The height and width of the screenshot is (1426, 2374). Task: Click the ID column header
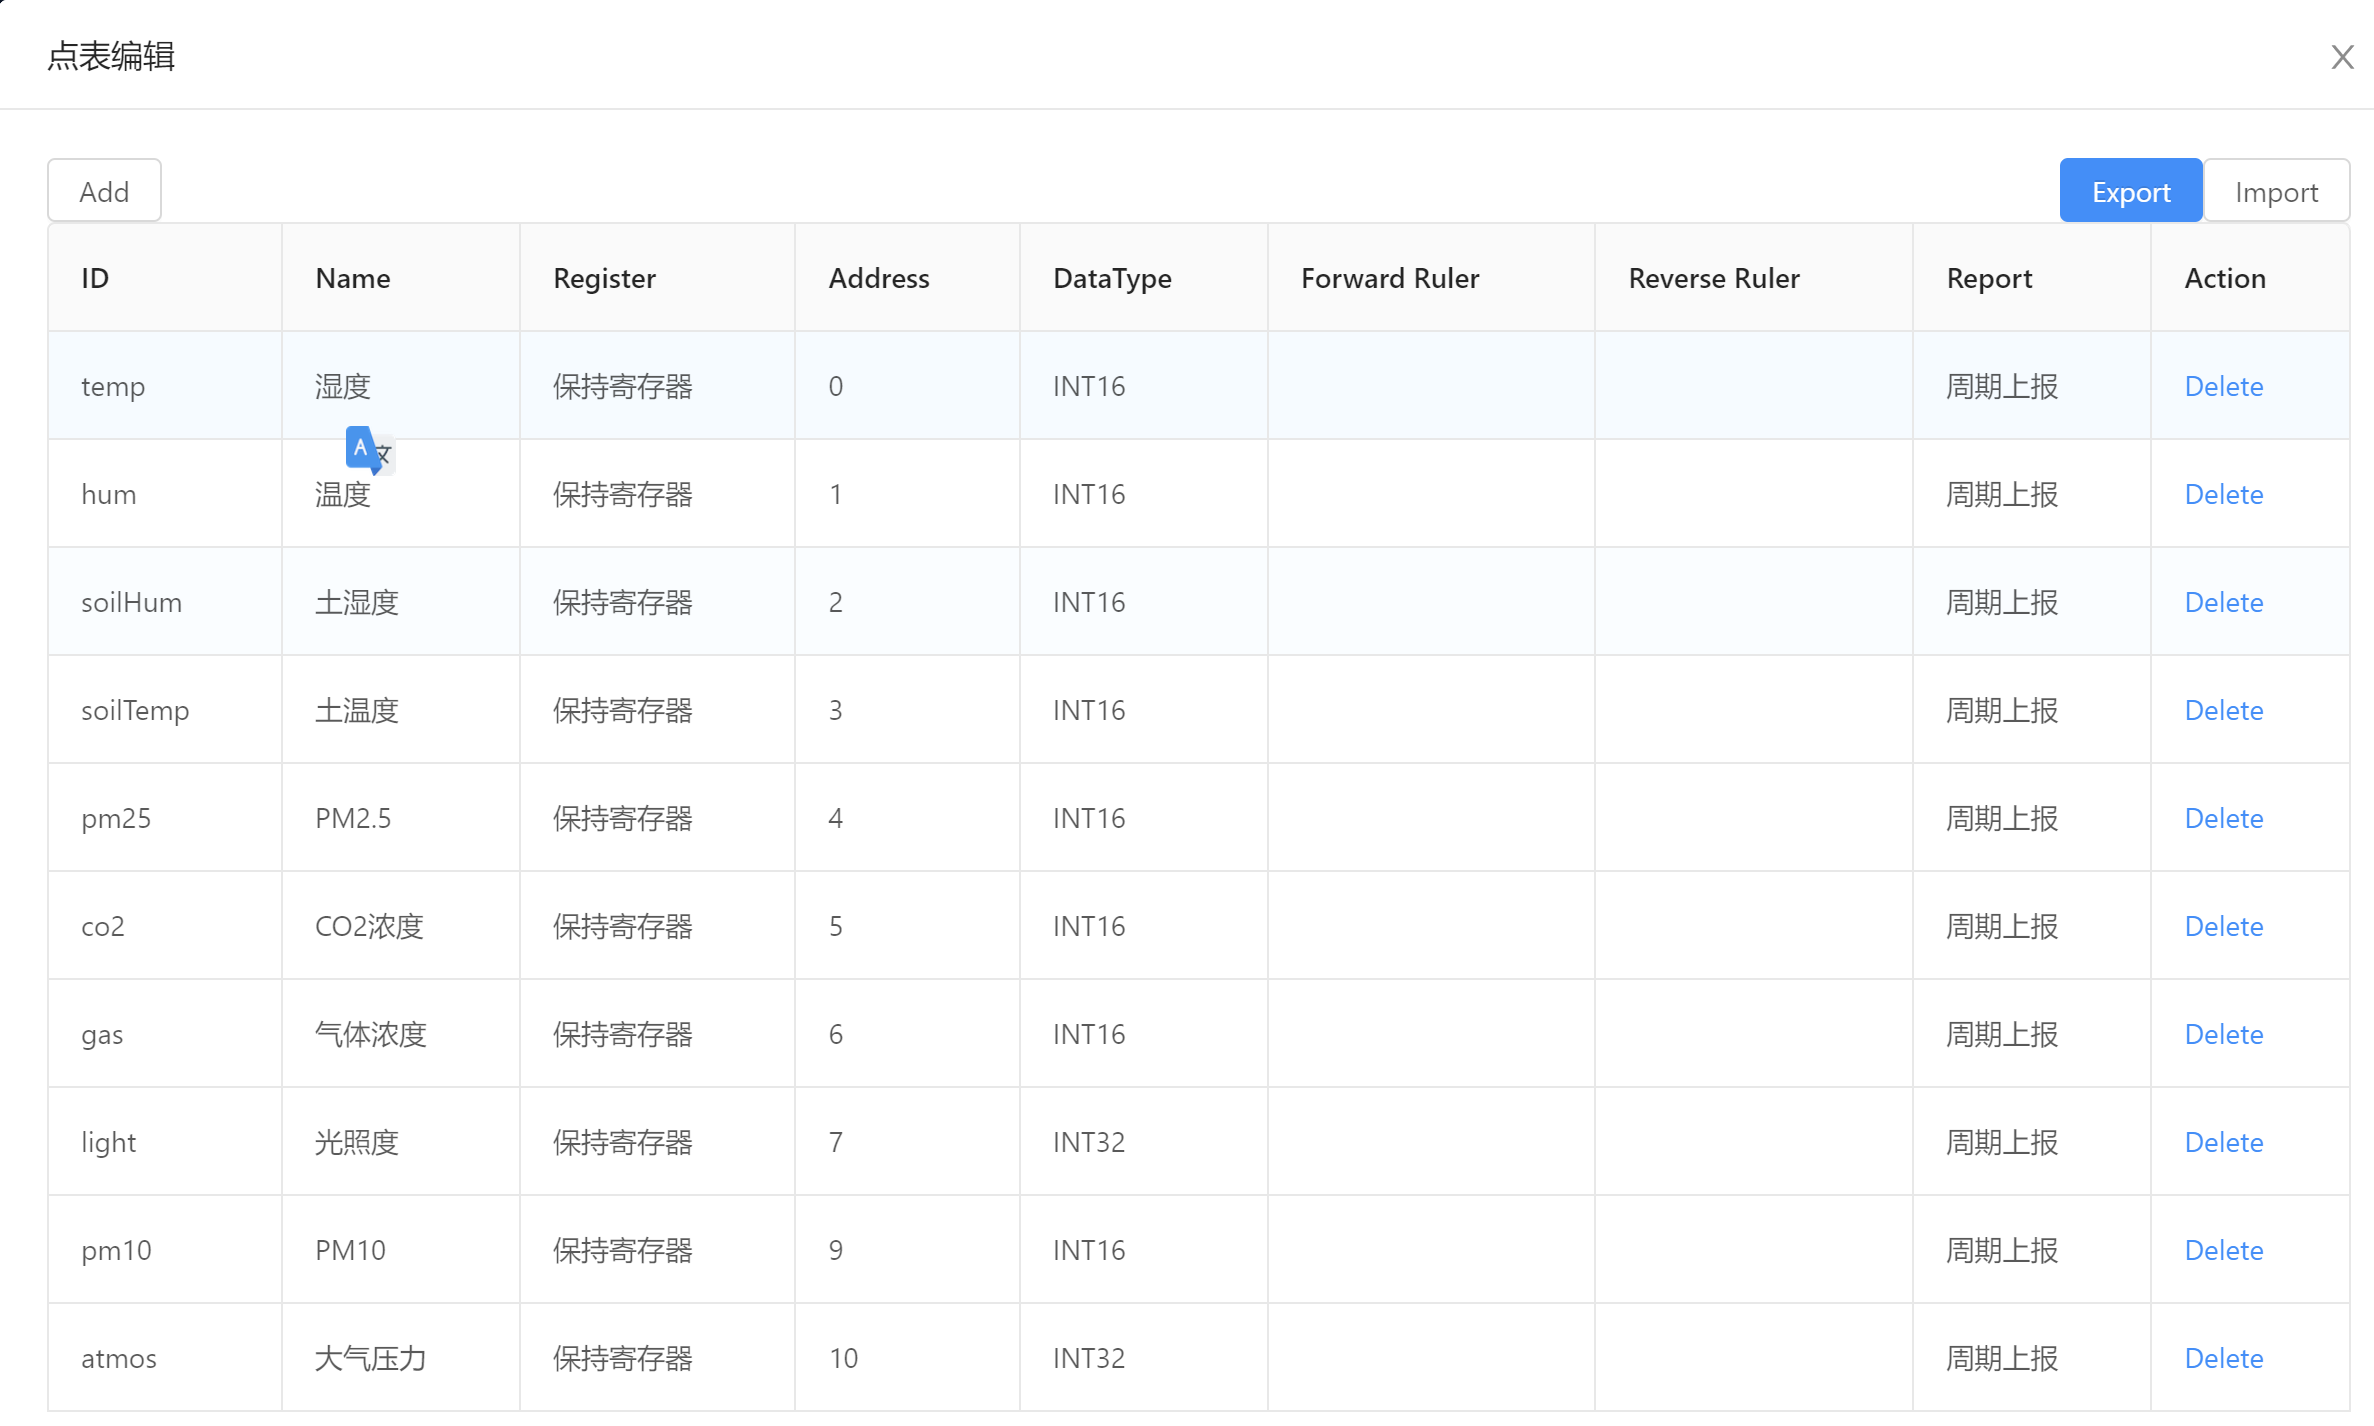95,278
